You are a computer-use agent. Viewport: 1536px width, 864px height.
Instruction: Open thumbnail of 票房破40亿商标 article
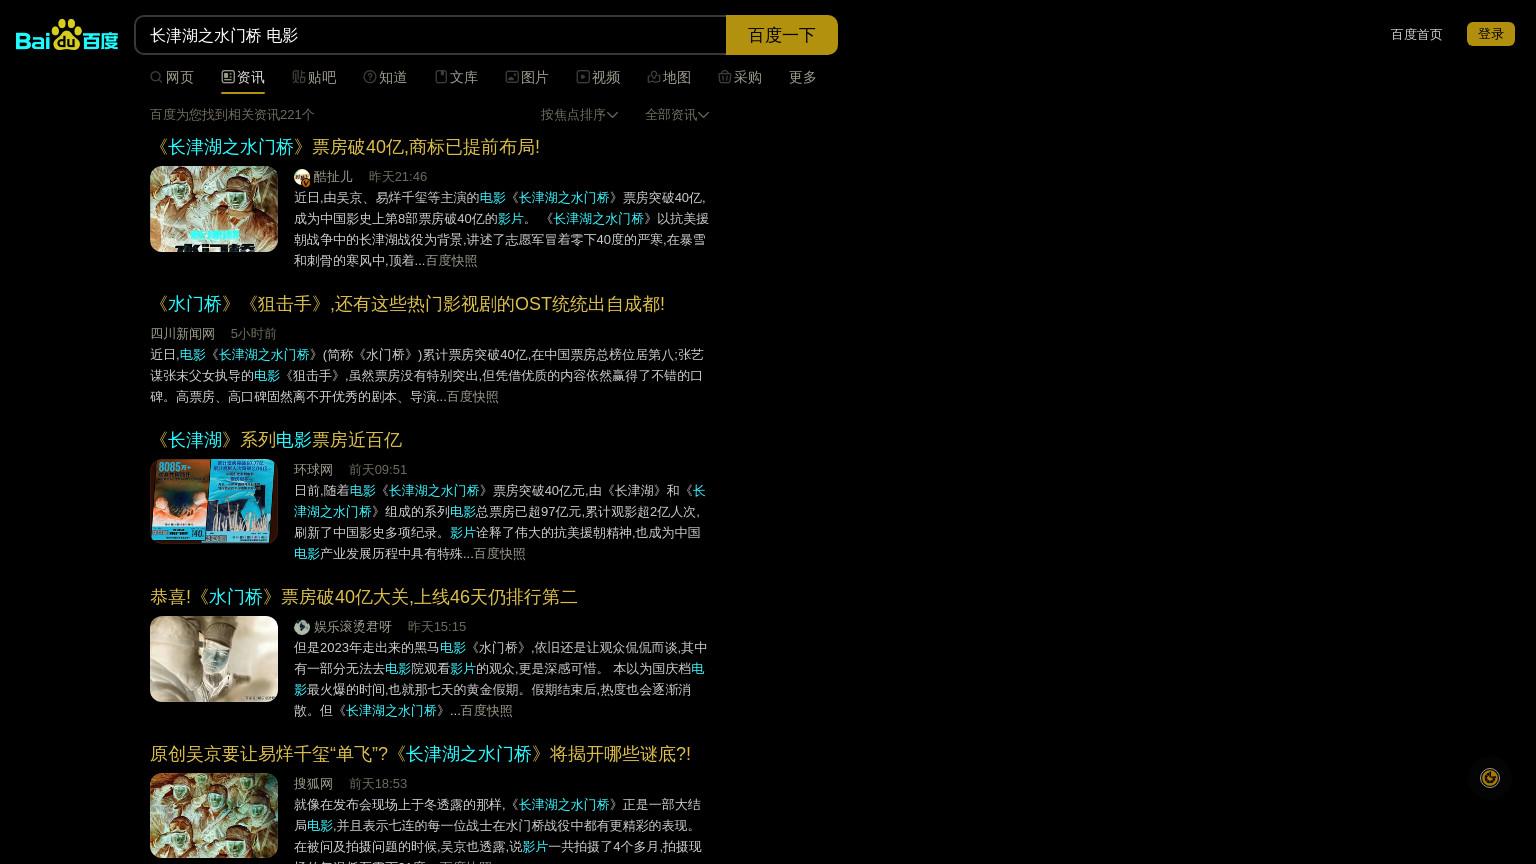(x=214, y=209)
